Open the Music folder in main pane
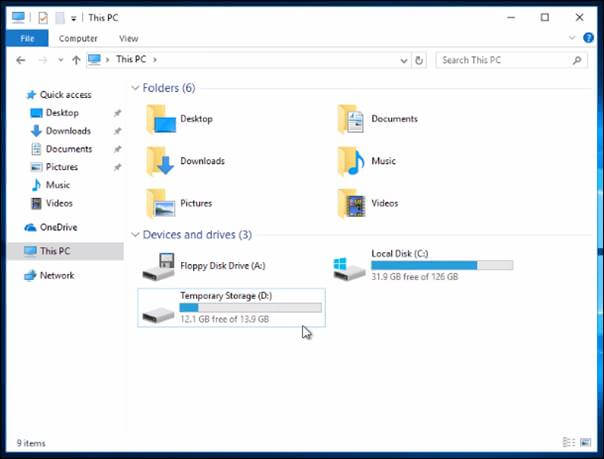Screen dimensions: 604x459 point(367,161)
